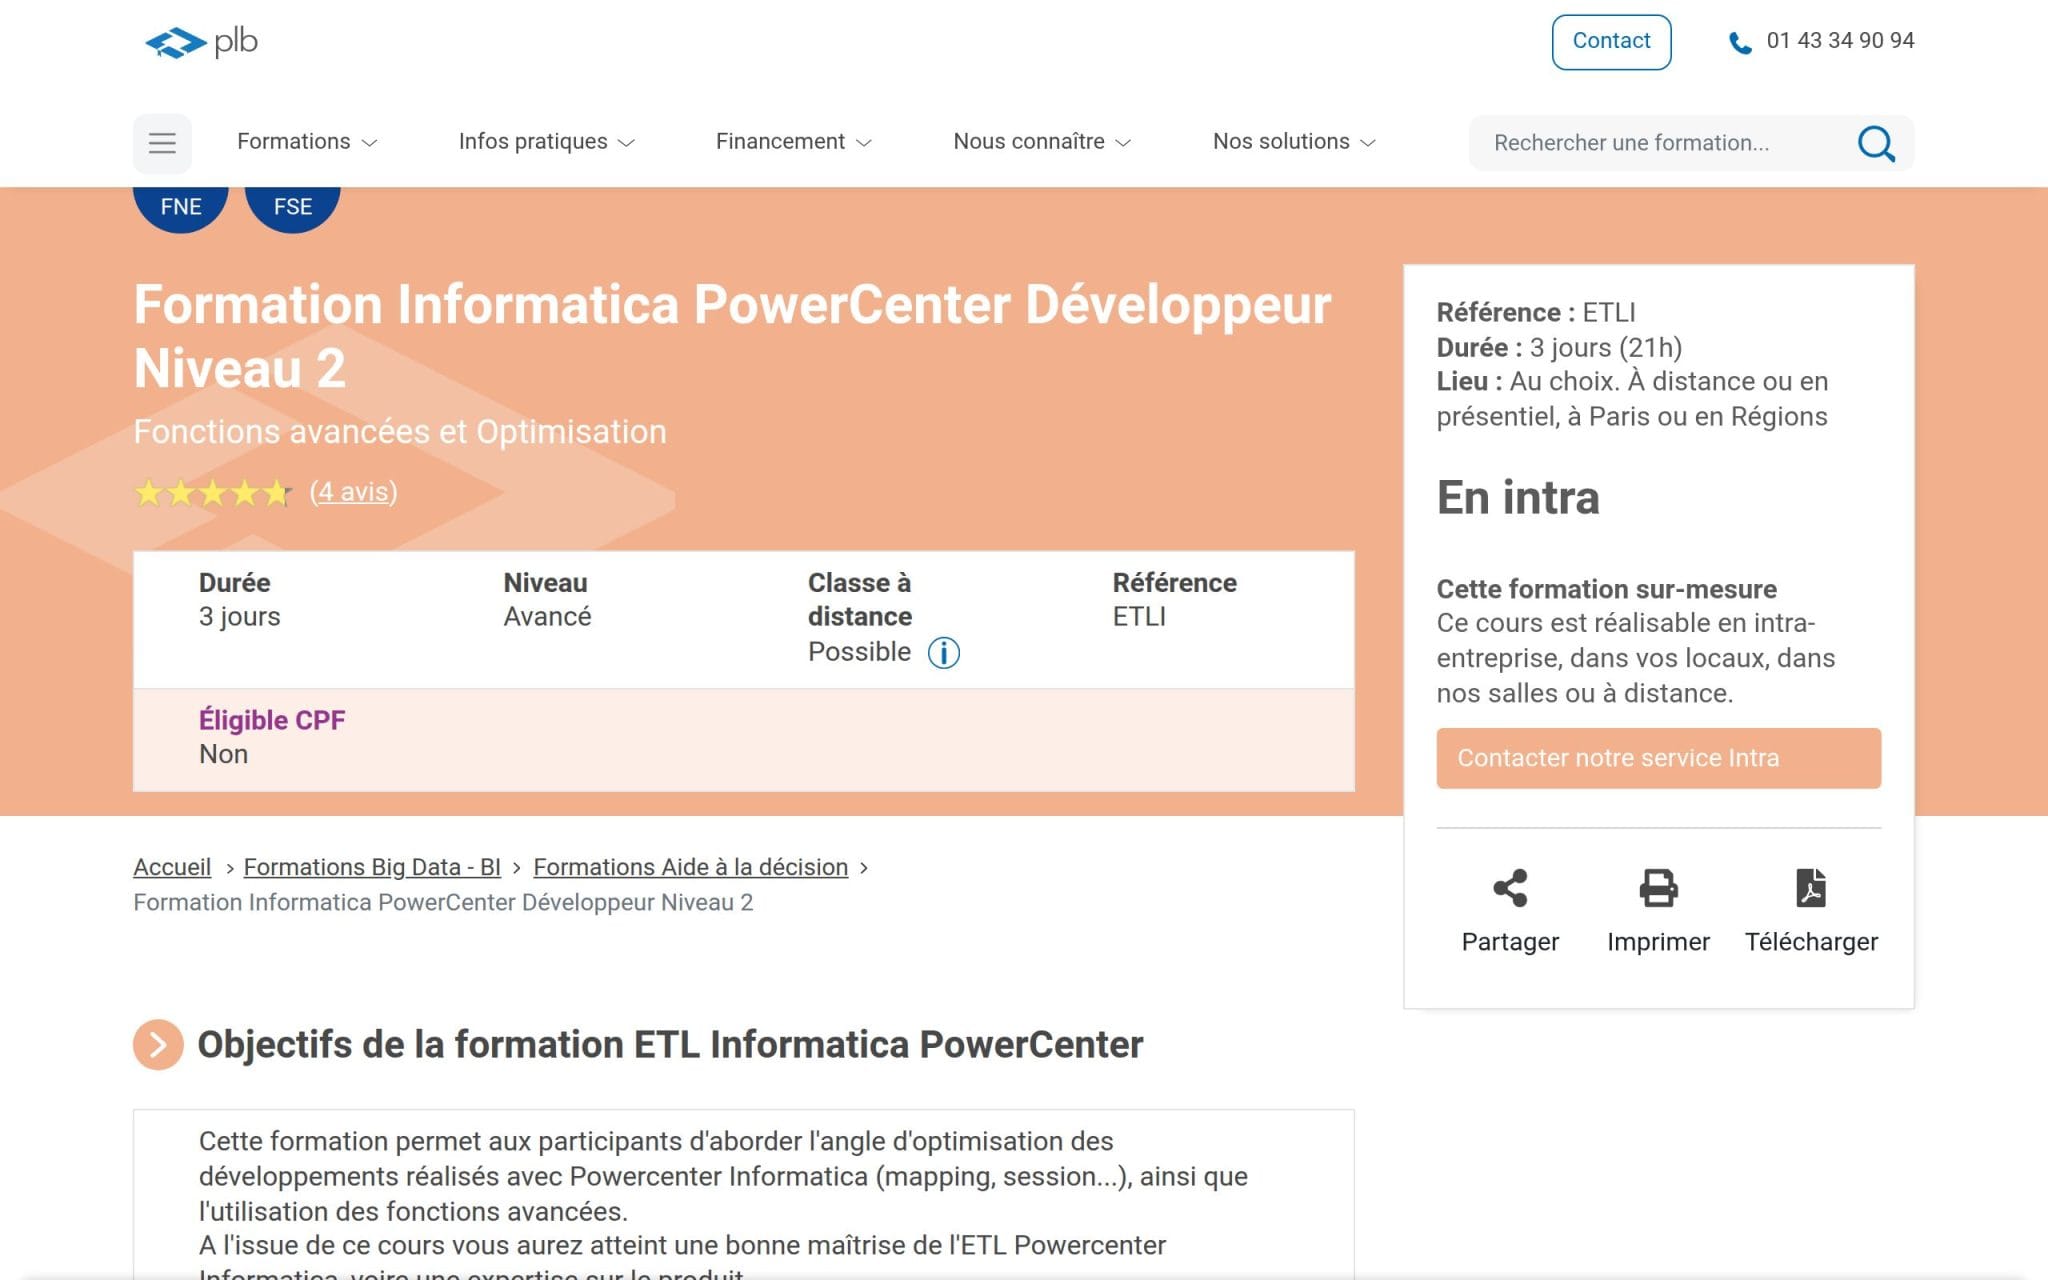
Task: Click the Éligible CPF label
Action: click(x=272, y=720)
